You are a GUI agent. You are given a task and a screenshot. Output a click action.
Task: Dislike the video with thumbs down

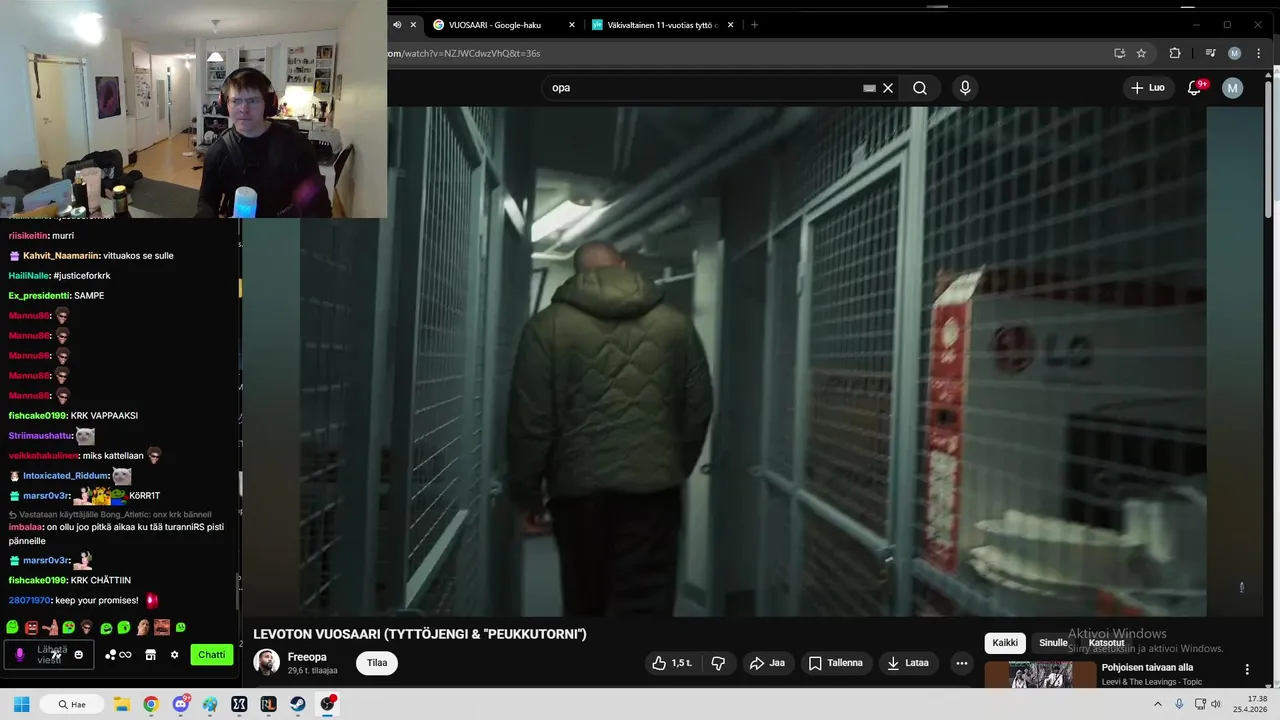[x=718, y=663]
